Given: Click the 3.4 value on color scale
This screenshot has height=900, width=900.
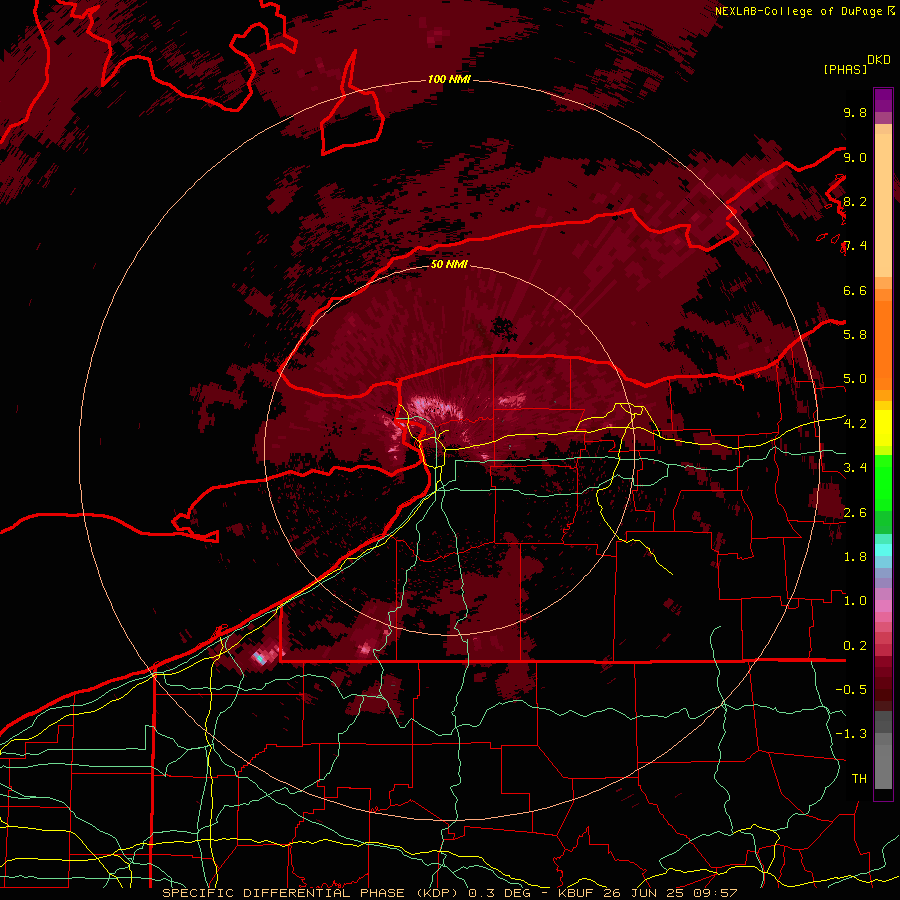Looking at the screenshot, I should coord(855,468).
